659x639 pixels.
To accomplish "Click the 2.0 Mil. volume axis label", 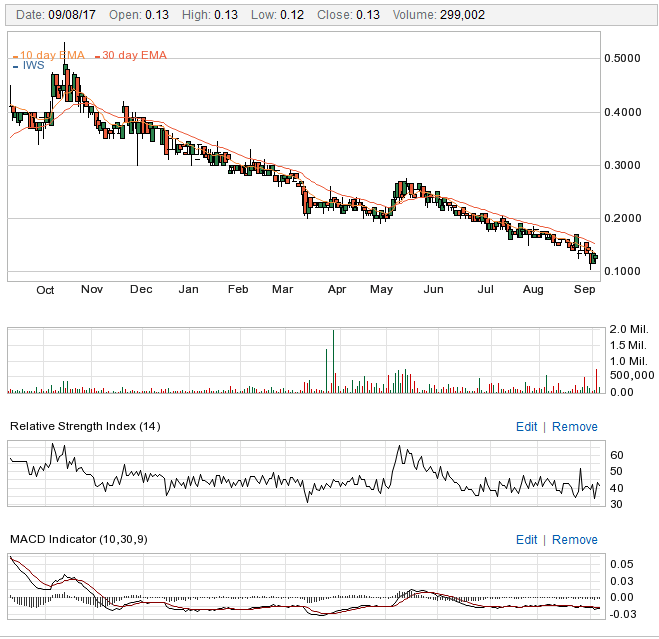I will click(x=629, y=329).
